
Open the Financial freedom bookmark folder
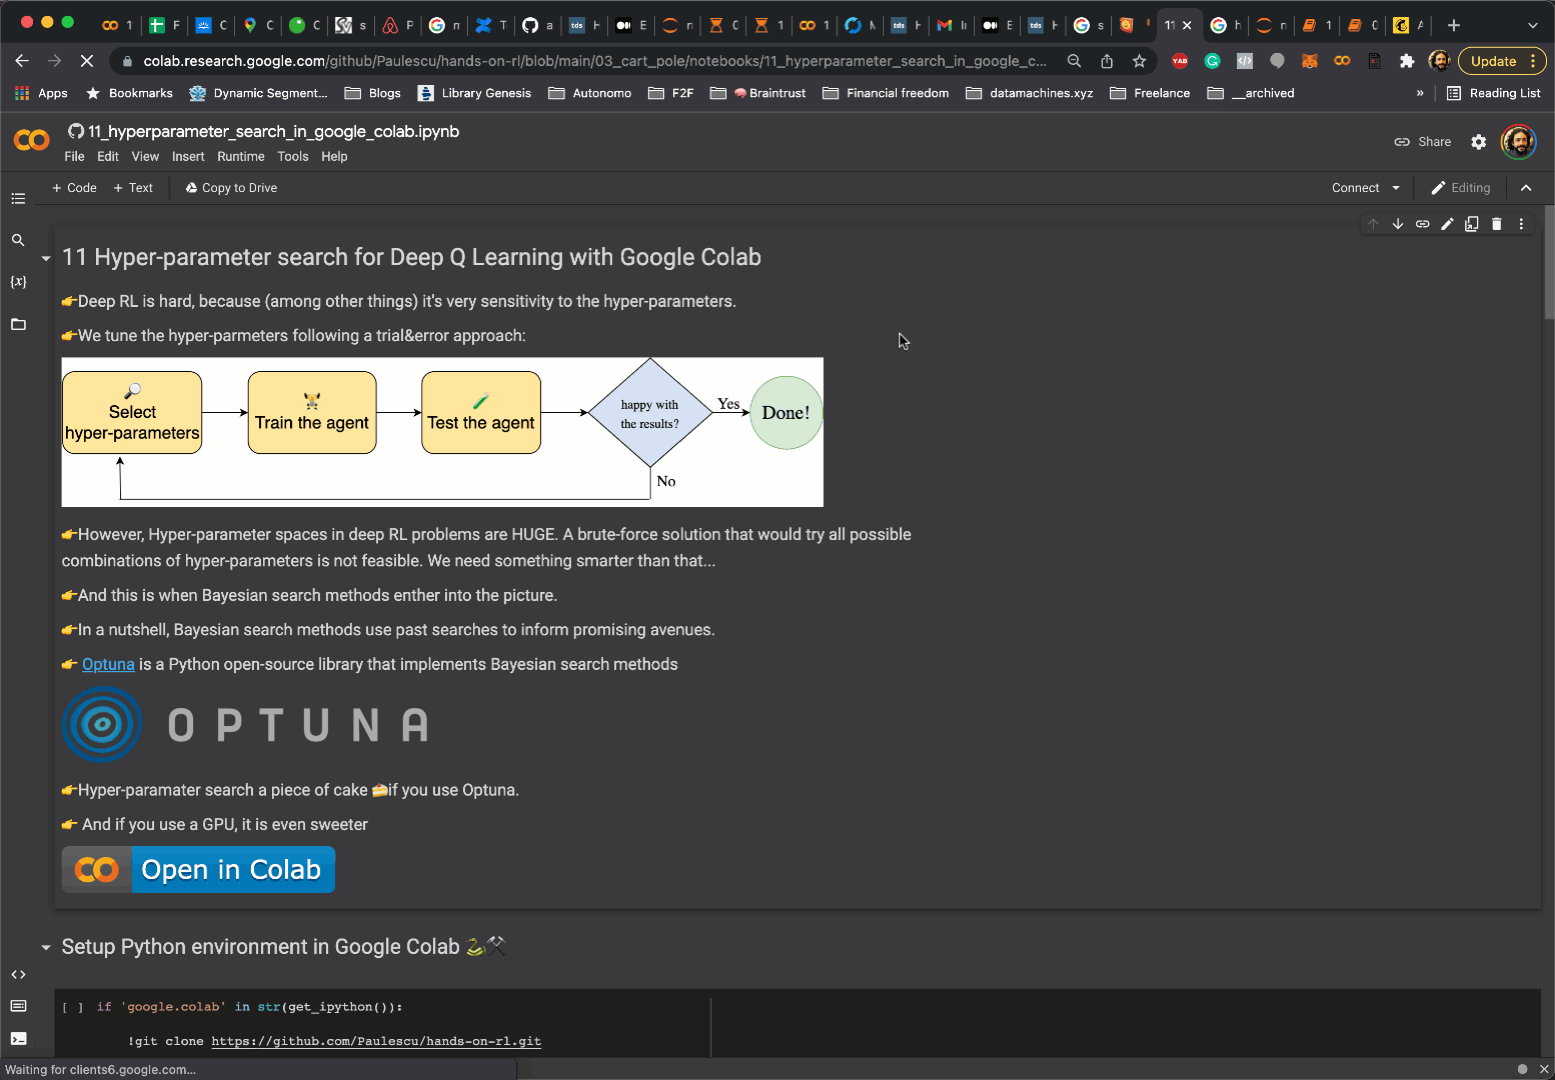click(886, 93)
